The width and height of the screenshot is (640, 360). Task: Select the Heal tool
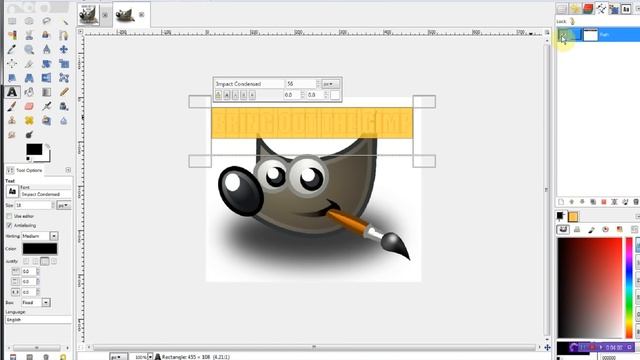tap(29, 121)
